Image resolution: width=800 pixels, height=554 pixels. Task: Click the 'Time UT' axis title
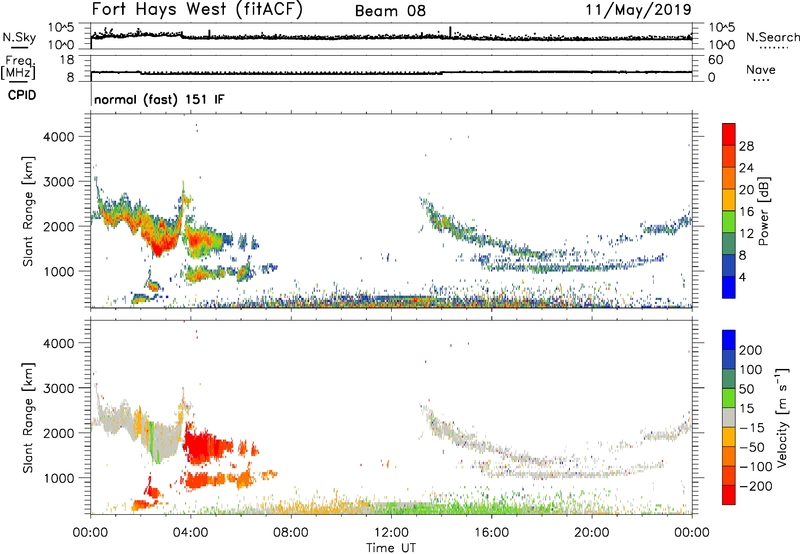point(391,548)
